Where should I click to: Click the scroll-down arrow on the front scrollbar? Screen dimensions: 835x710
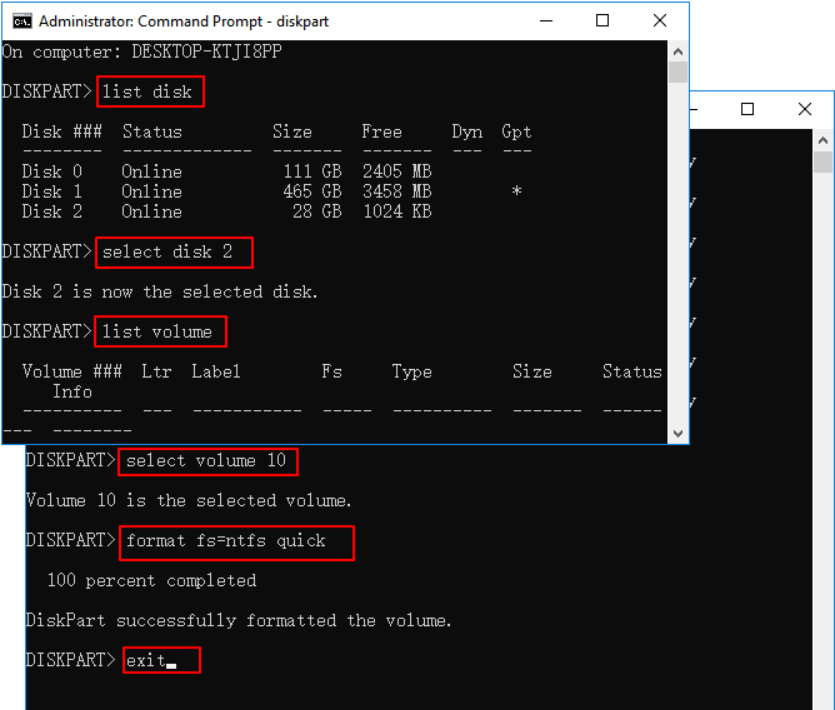point(680,431)
